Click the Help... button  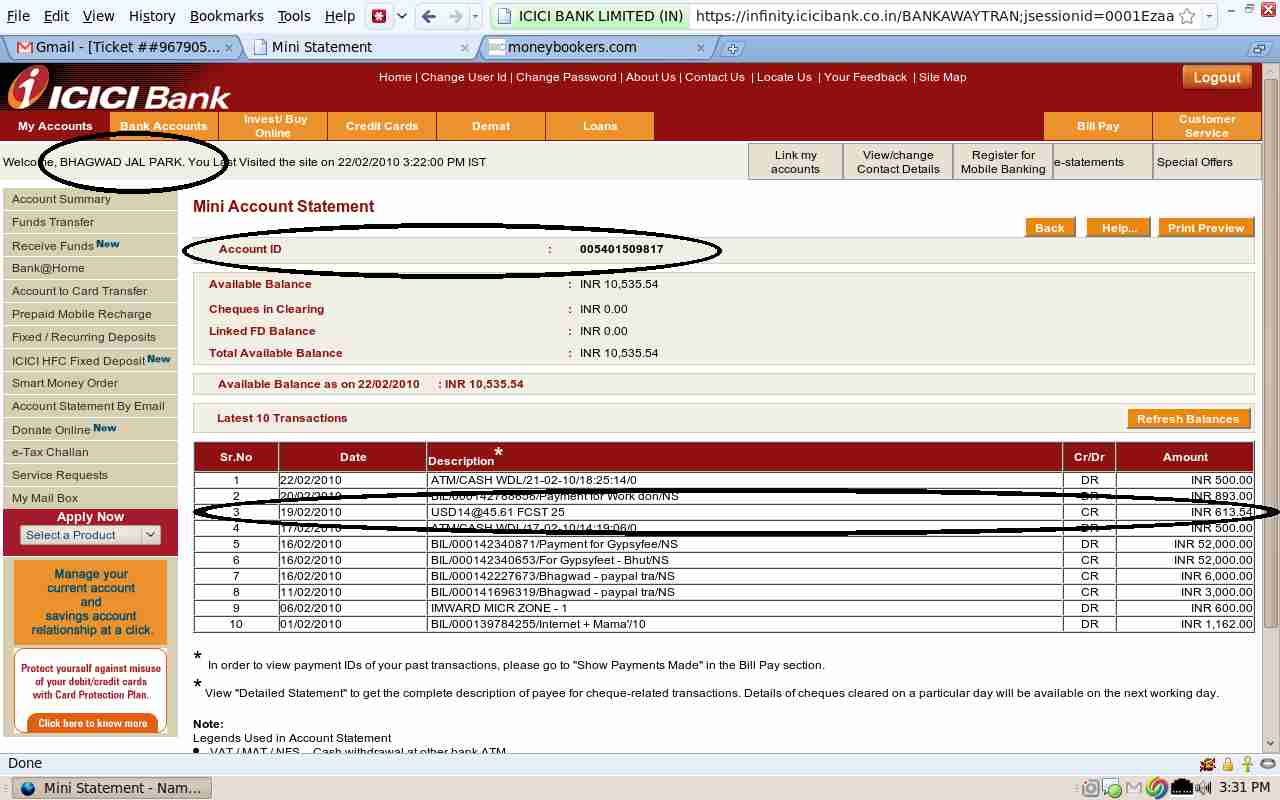(x=1119, y=228)
